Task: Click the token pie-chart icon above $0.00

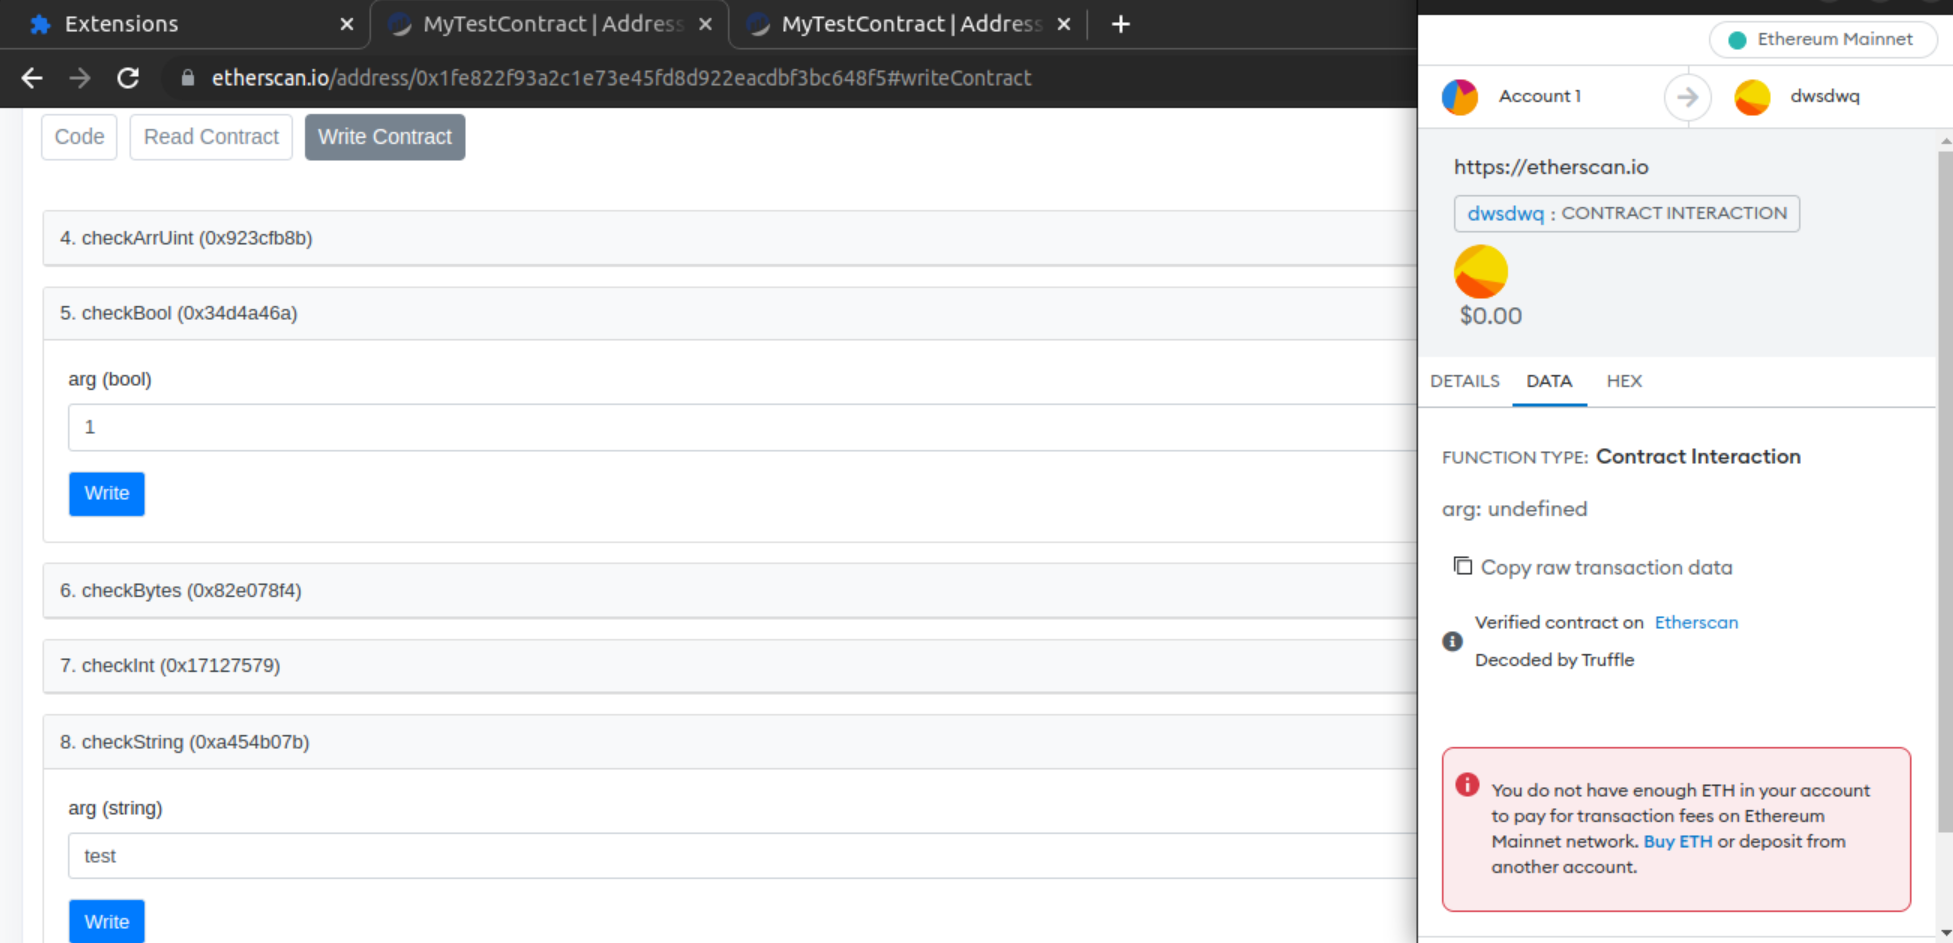Action: click(x=1481, y=271)
